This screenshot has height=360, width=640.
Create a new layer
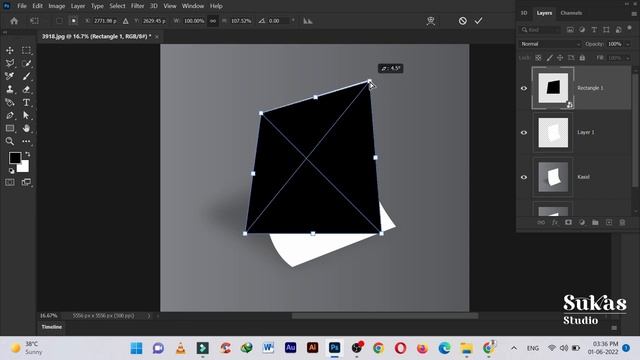609,222
